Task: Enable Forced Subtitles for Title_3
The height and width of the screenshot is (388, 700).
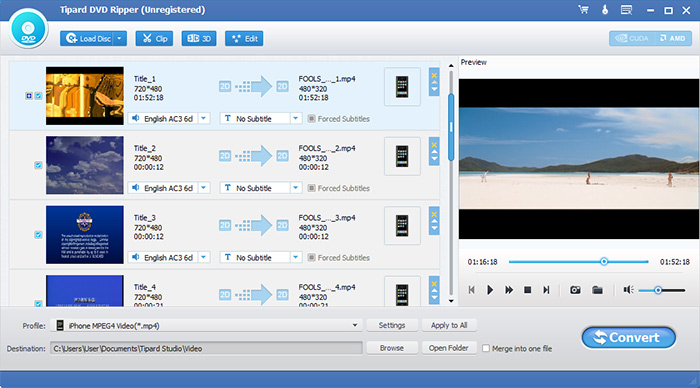Action: [312, 258]
